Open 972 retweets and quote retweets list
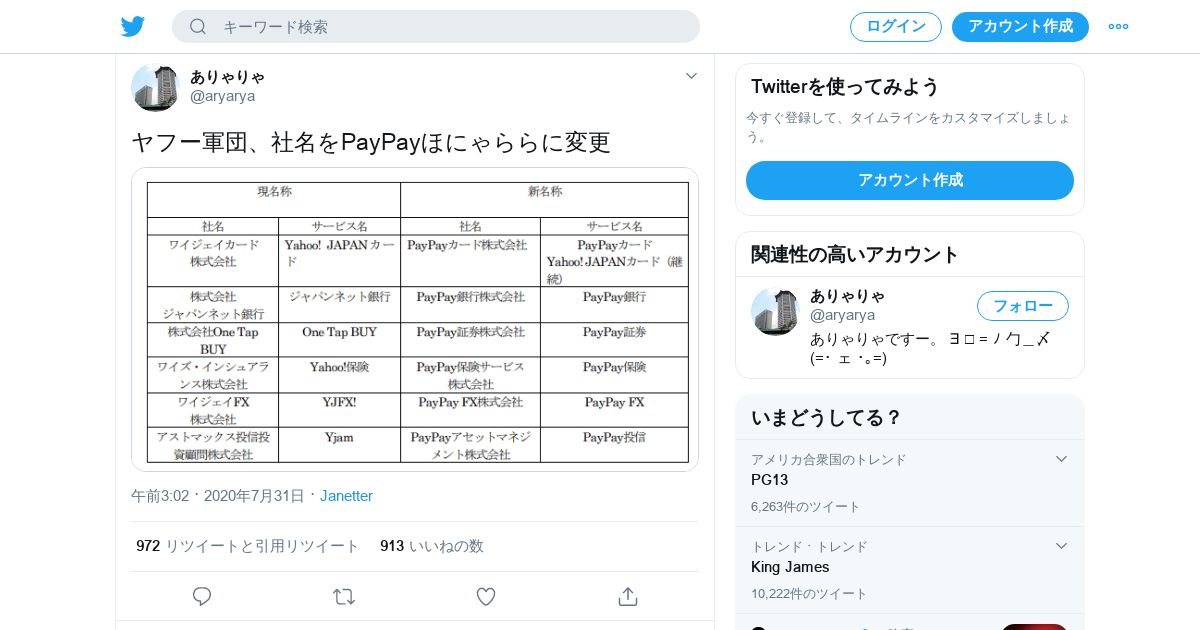1200x630 pixels. tap(247, 546)
